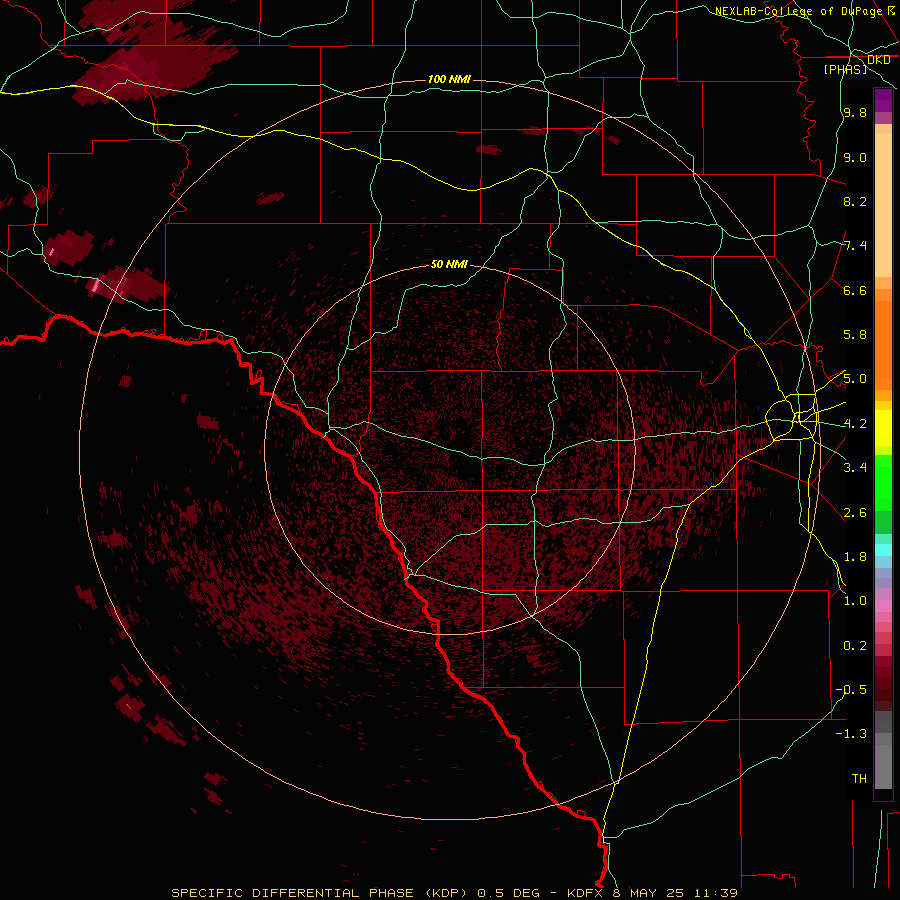The height and width of the screenshot is (900, 900).
Task: Click the bright green segment of the color bar
Action: (883, 483)
